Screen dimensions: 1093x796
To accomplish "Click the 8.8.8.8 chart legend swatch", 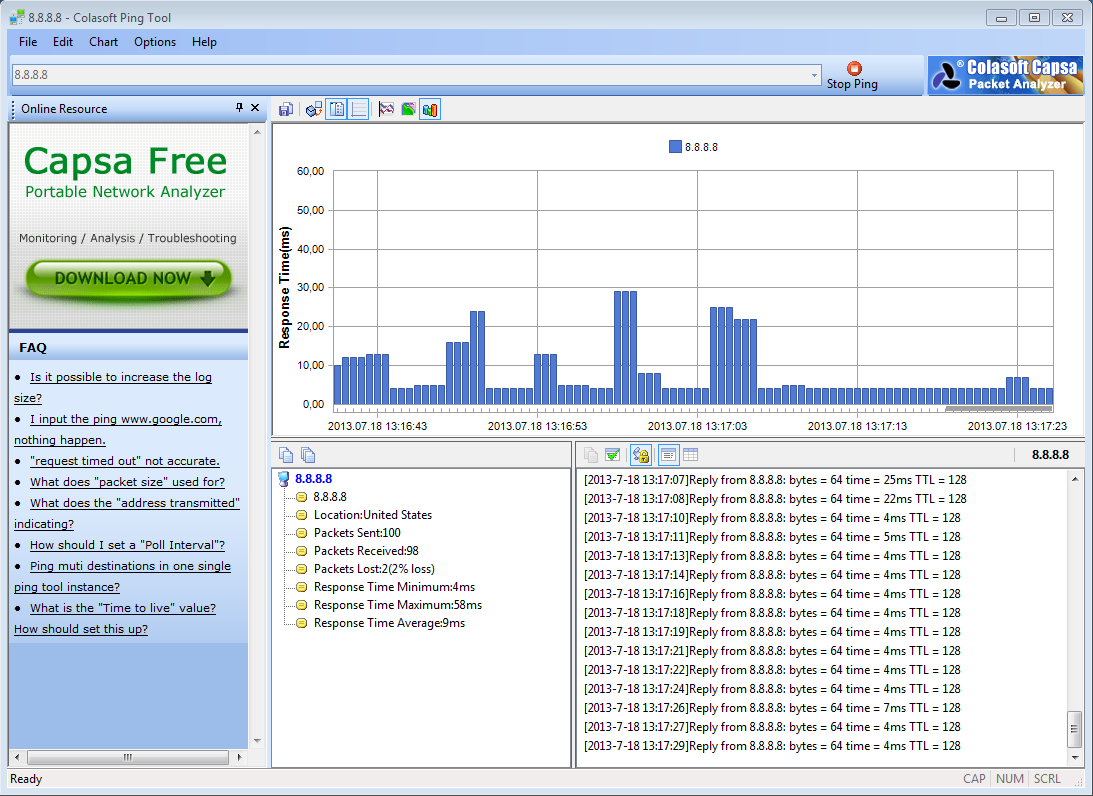I will [x=675, y=147].
